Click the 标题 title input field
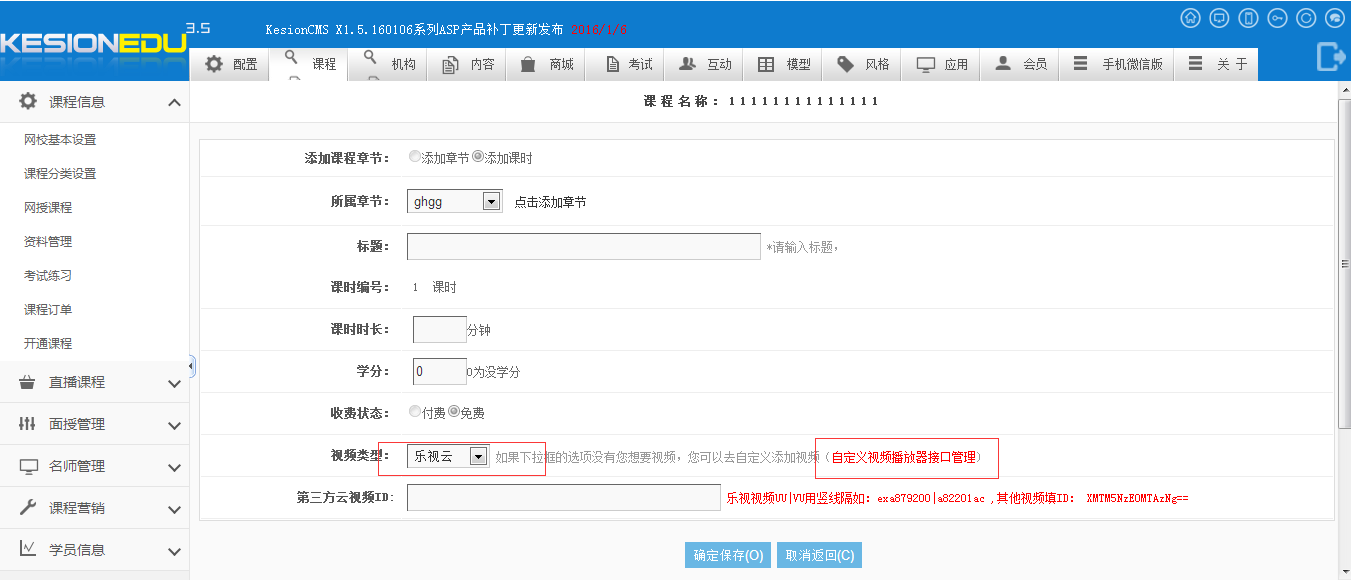 click(x=584, y=246)
